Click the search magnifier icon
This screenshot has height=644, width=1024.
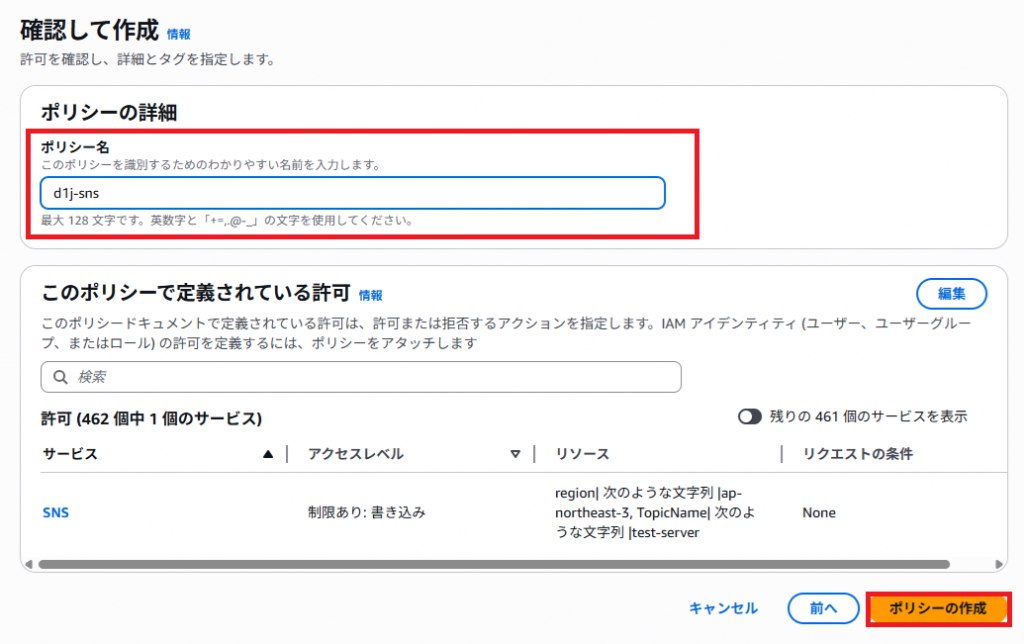pos(60,376)
